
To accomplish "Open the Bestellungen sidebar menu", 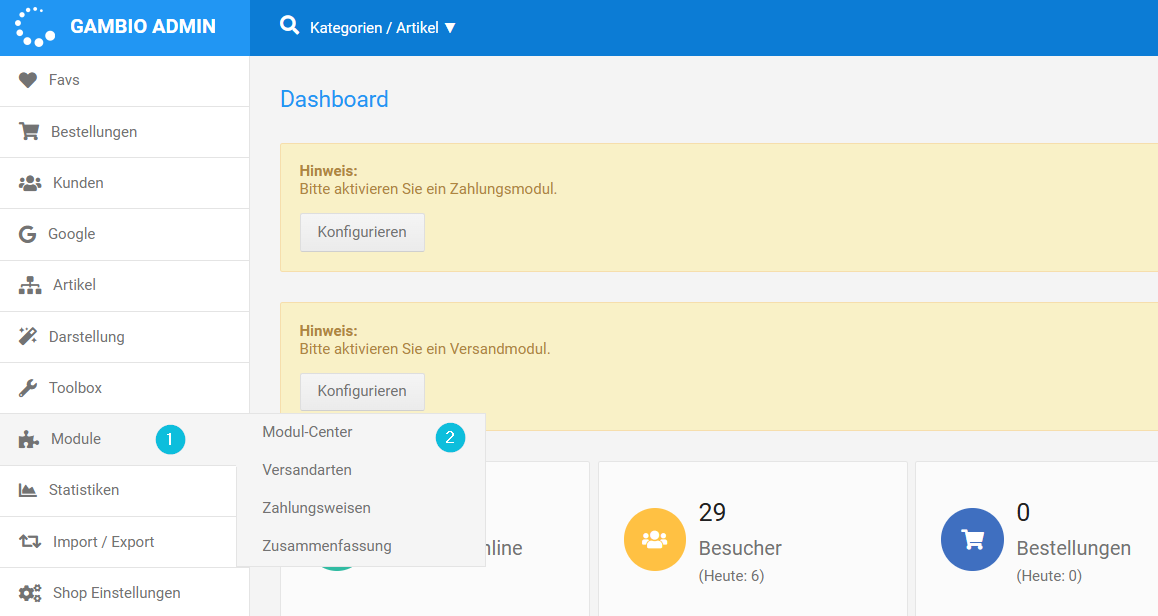I will pyautogui.click(x=125, y=132).
